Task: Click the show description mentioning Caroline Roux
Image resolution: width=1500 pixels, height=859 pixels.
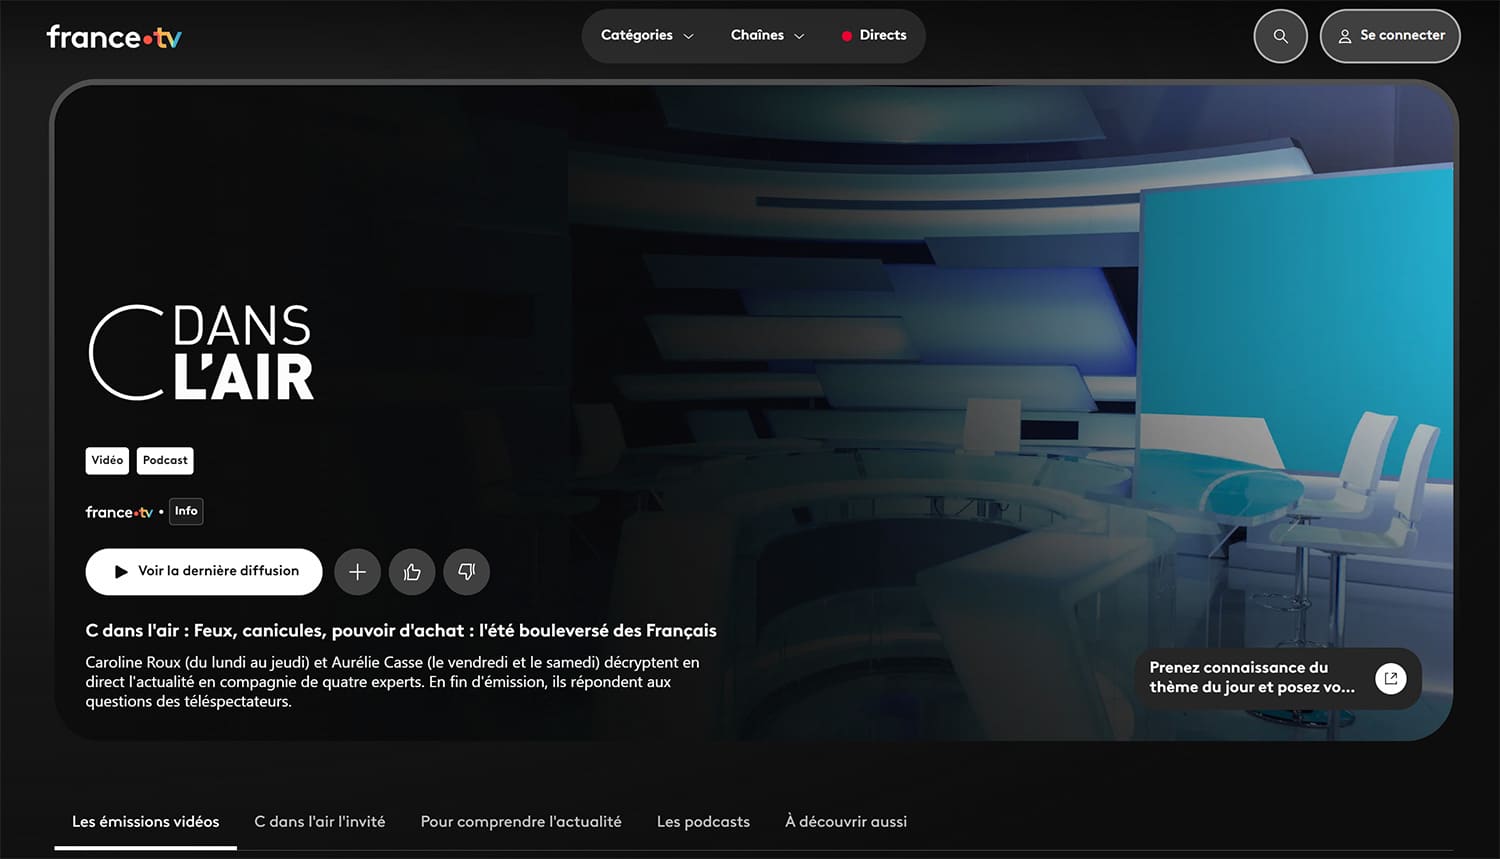Action: coord(393,682)
